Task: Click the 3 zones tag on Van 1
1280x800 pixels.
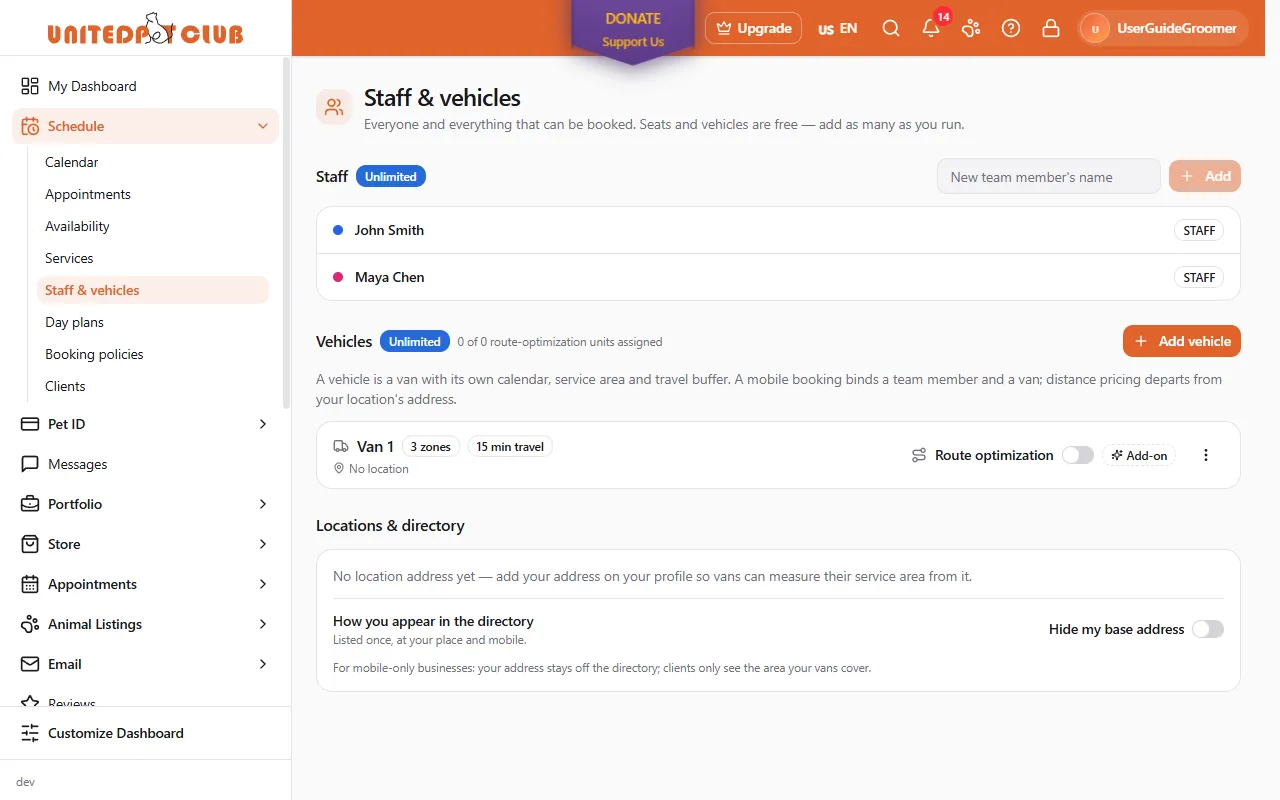Action: [431, 447]
